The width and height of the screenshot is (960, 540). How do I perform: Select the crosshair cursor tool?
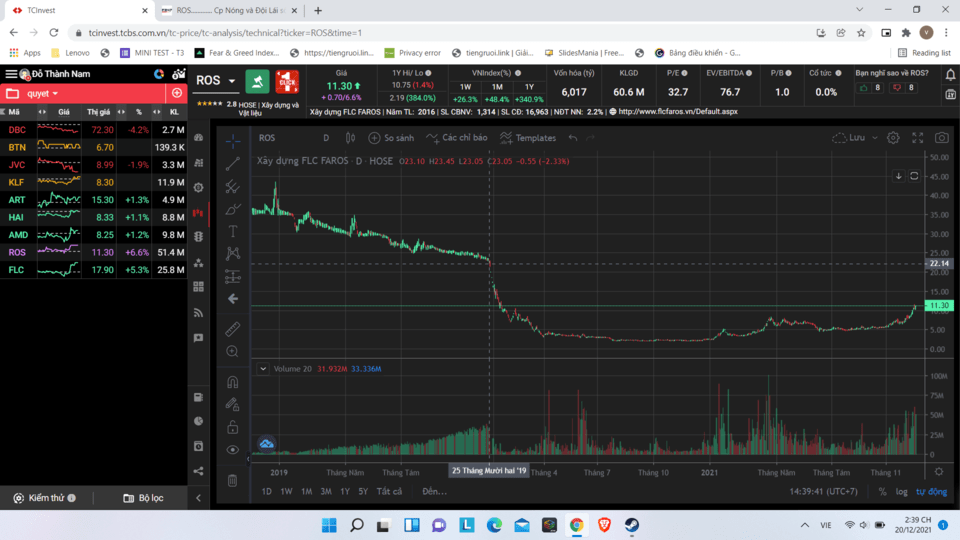pyautogui.click(x=233, y=141)
